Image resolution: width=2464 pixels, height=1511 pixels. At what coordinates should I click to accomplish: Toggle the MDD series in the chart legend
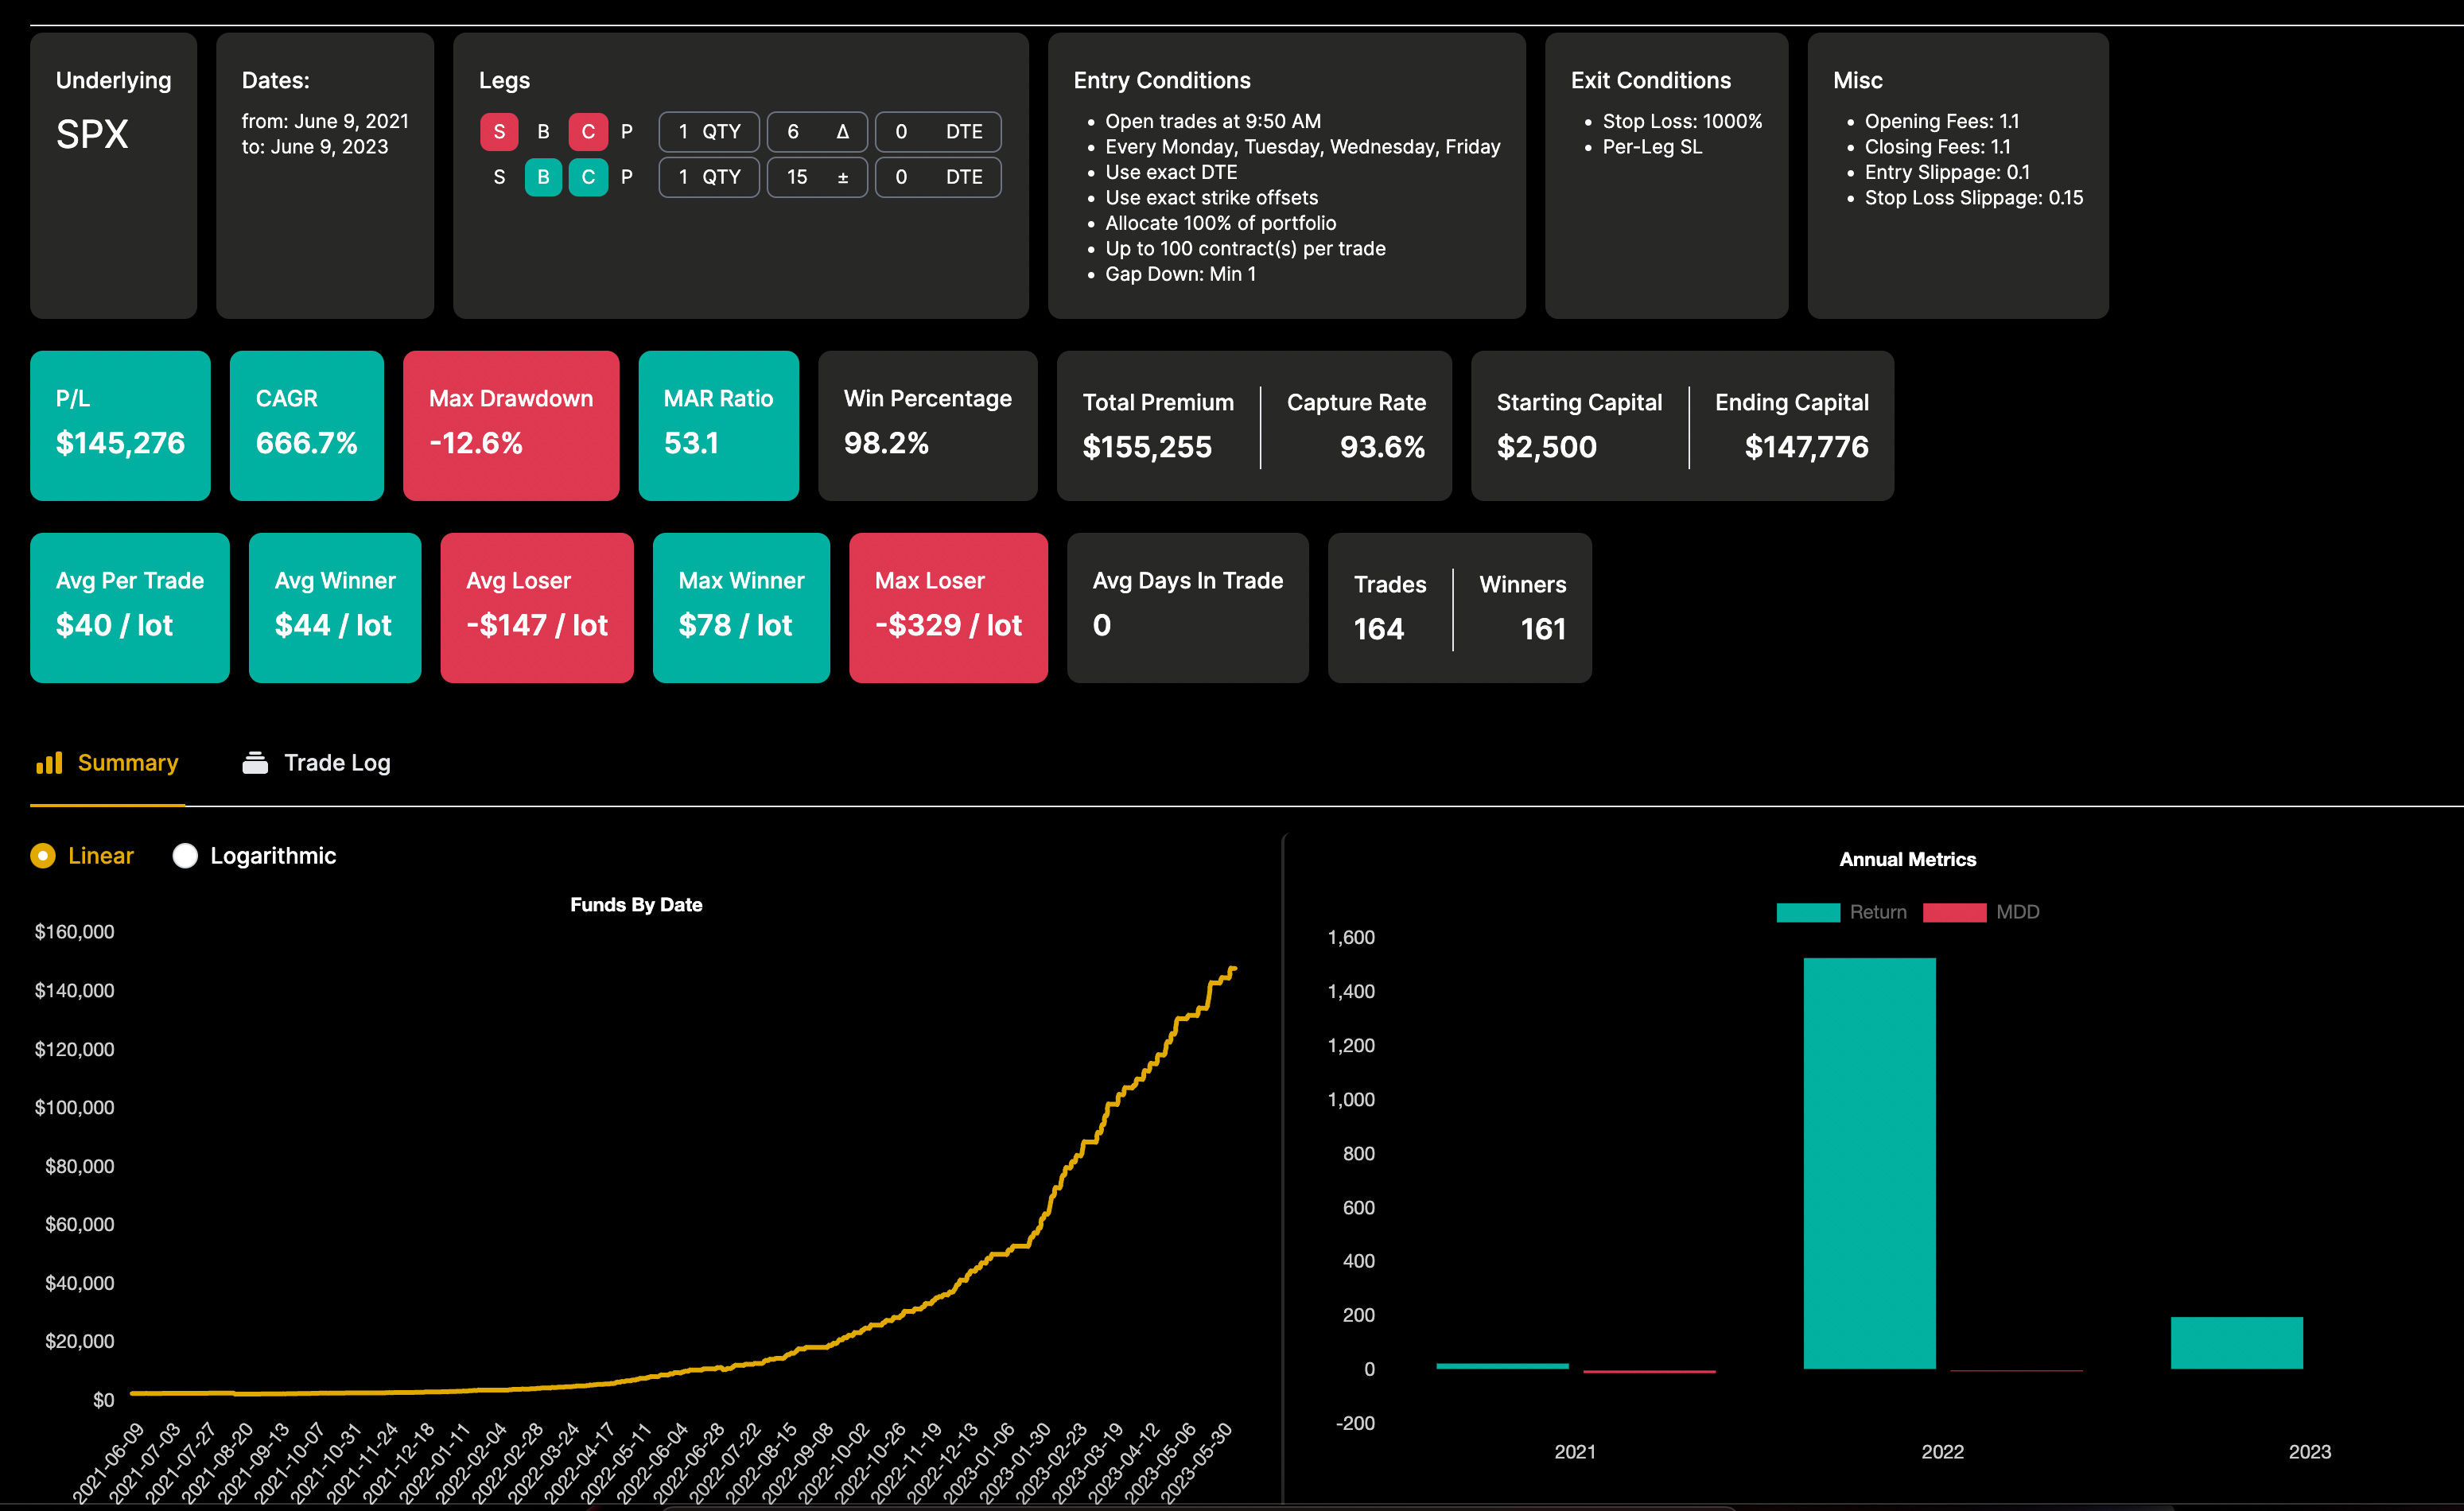pos(1955,912)
